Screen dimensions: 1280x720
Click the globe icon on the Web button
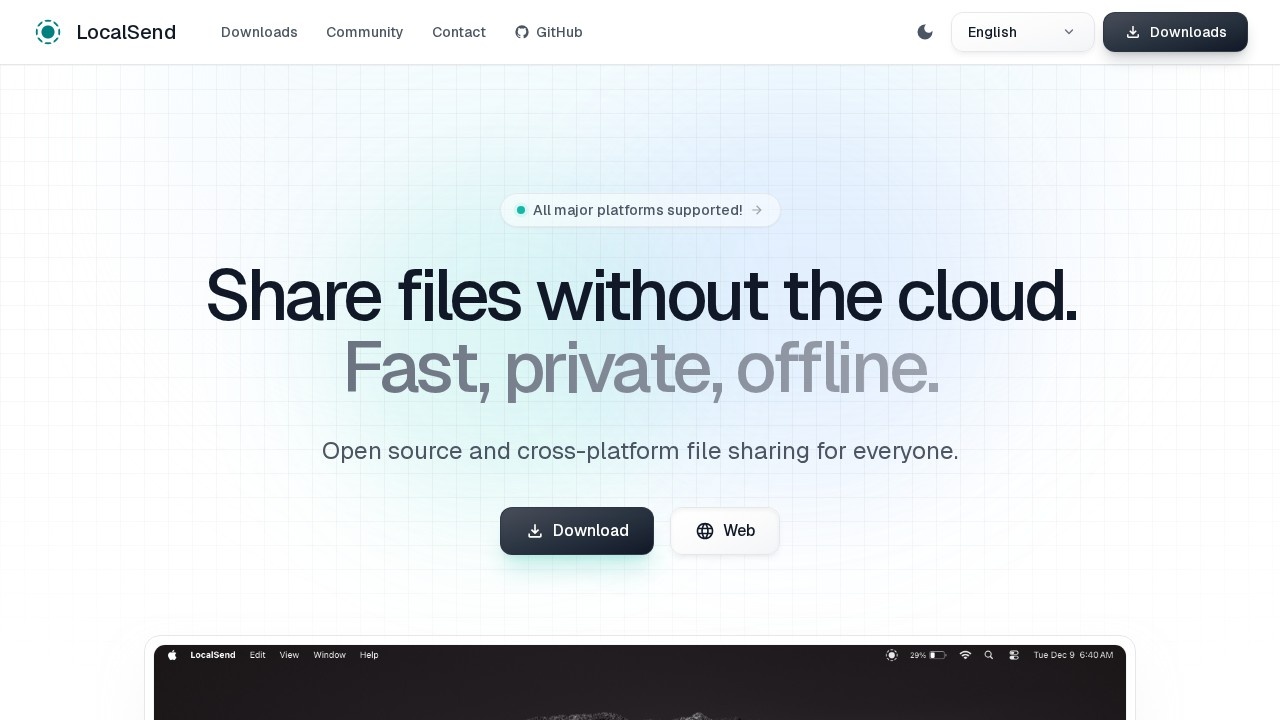point(705,531)
